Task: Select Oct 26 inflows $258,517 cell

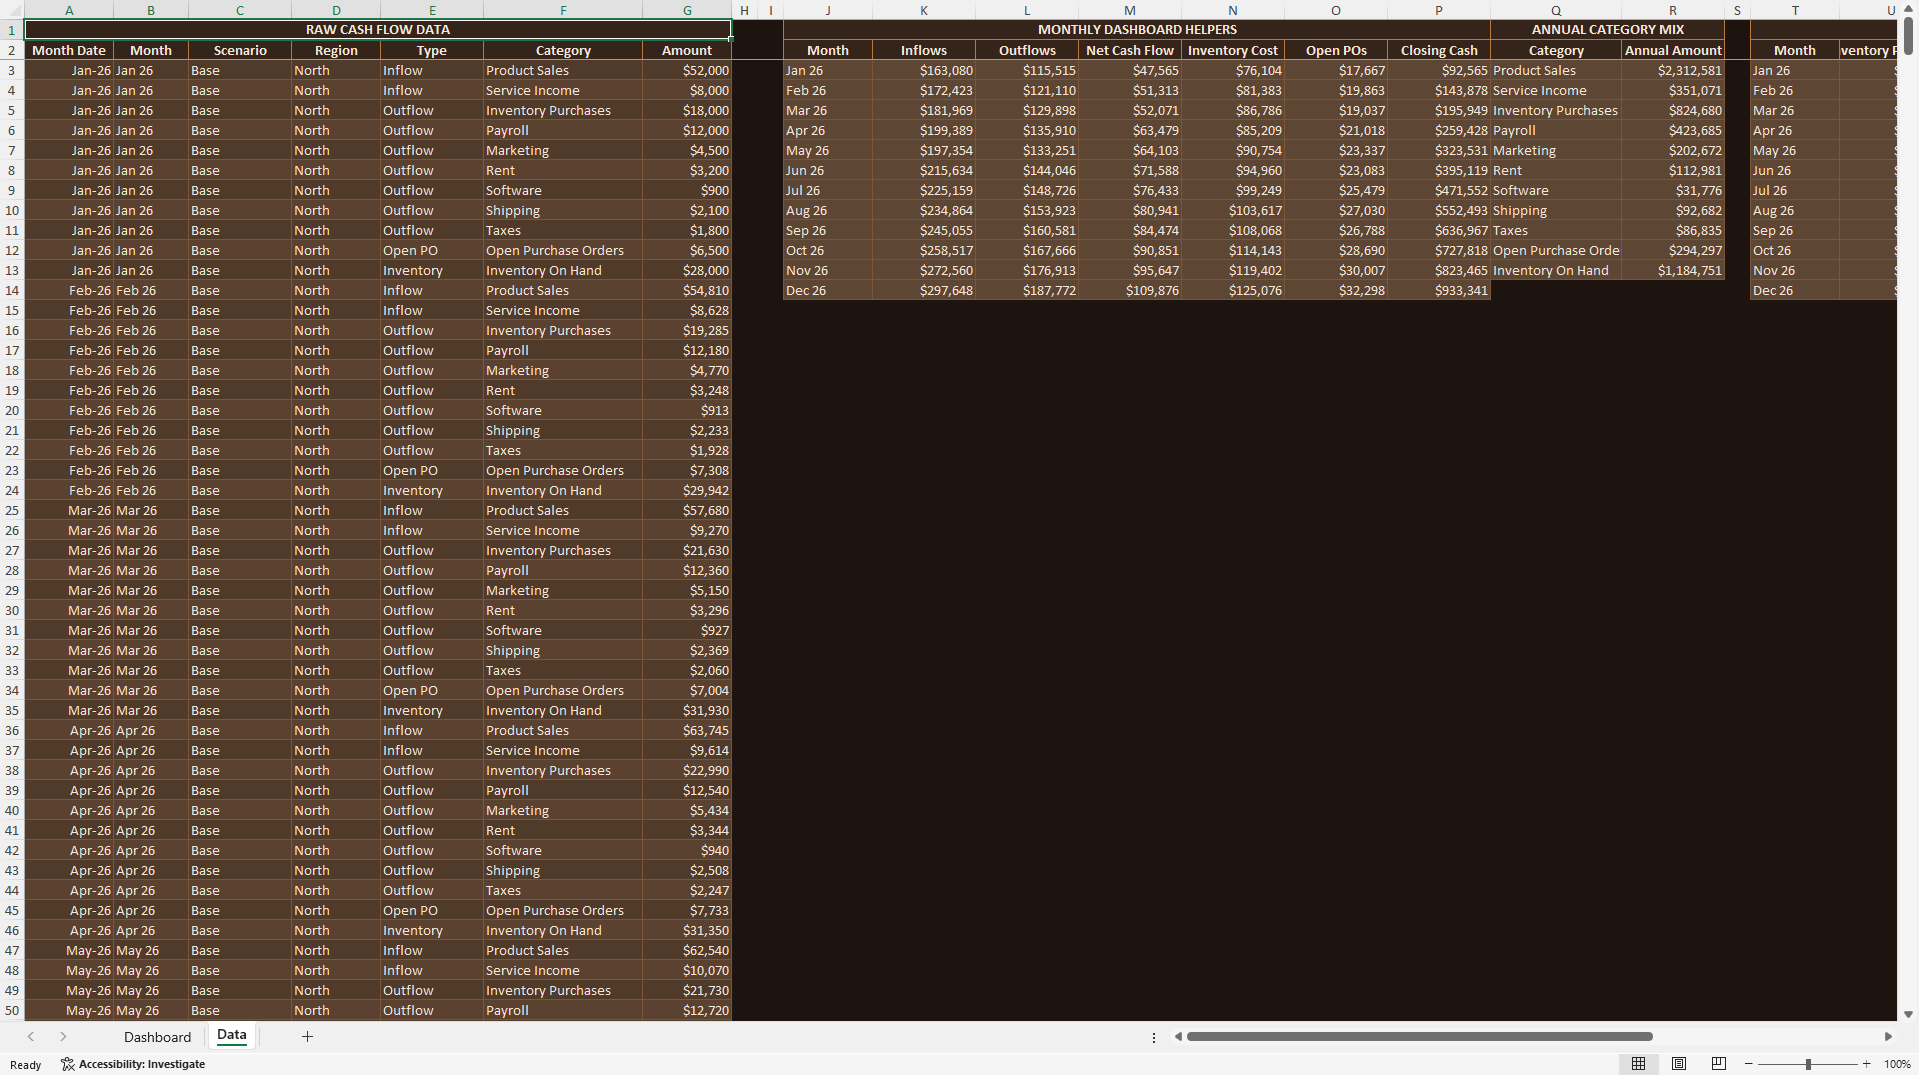Action: tap(924, 250)
